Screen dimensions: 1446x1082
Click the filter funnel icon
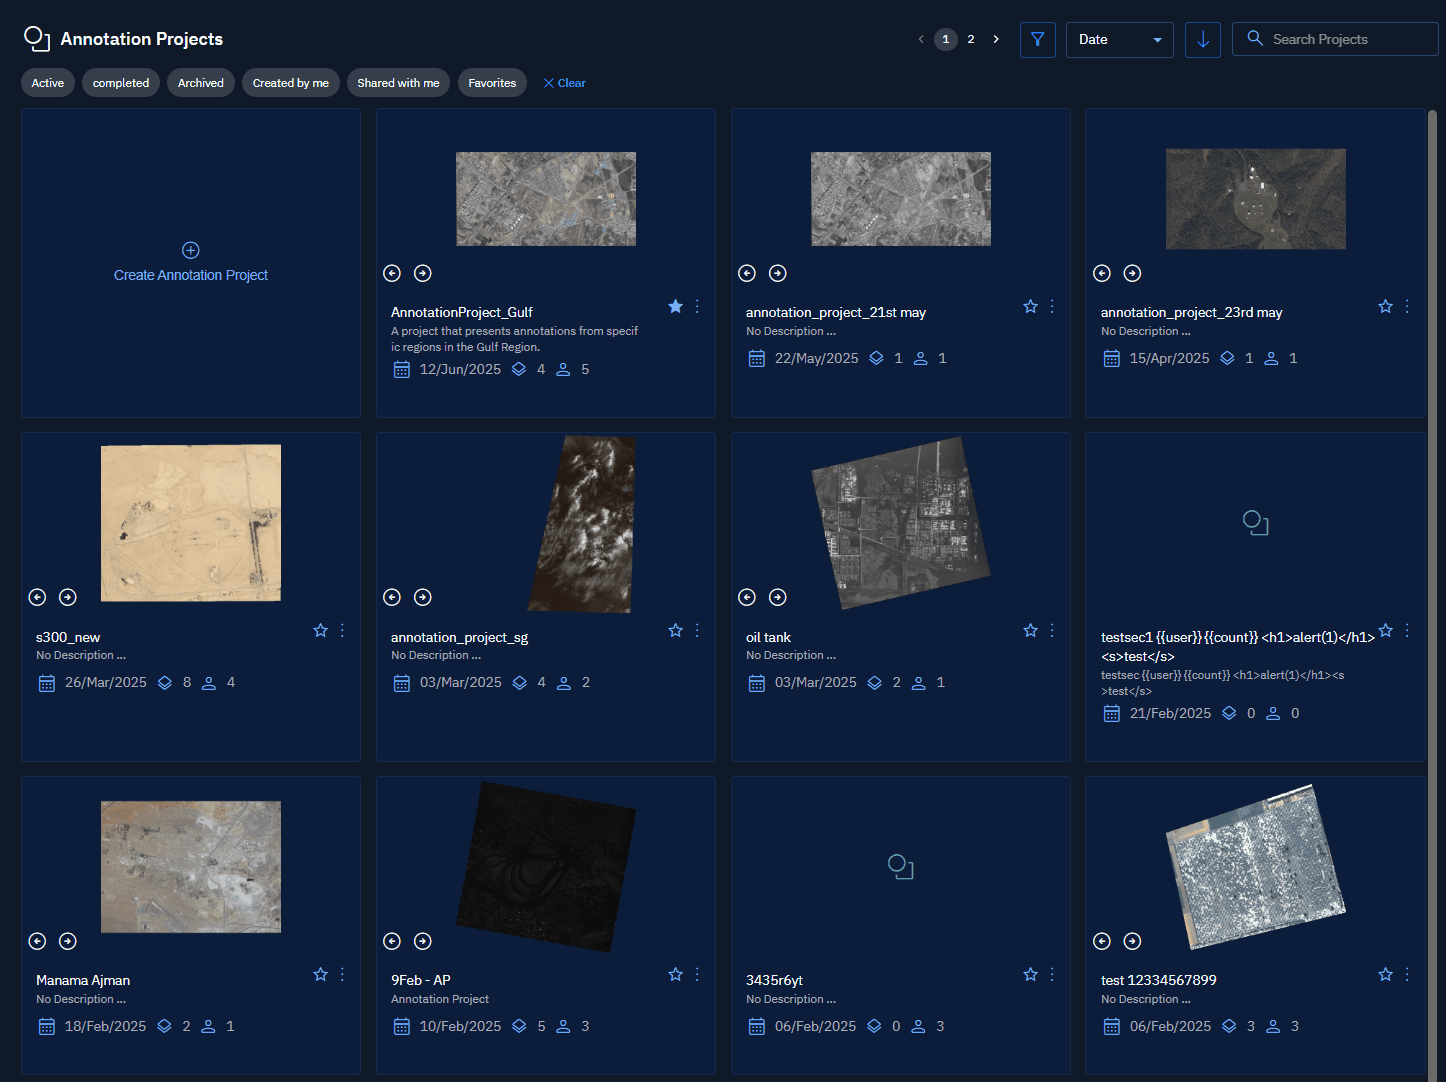coord(1037,40)
